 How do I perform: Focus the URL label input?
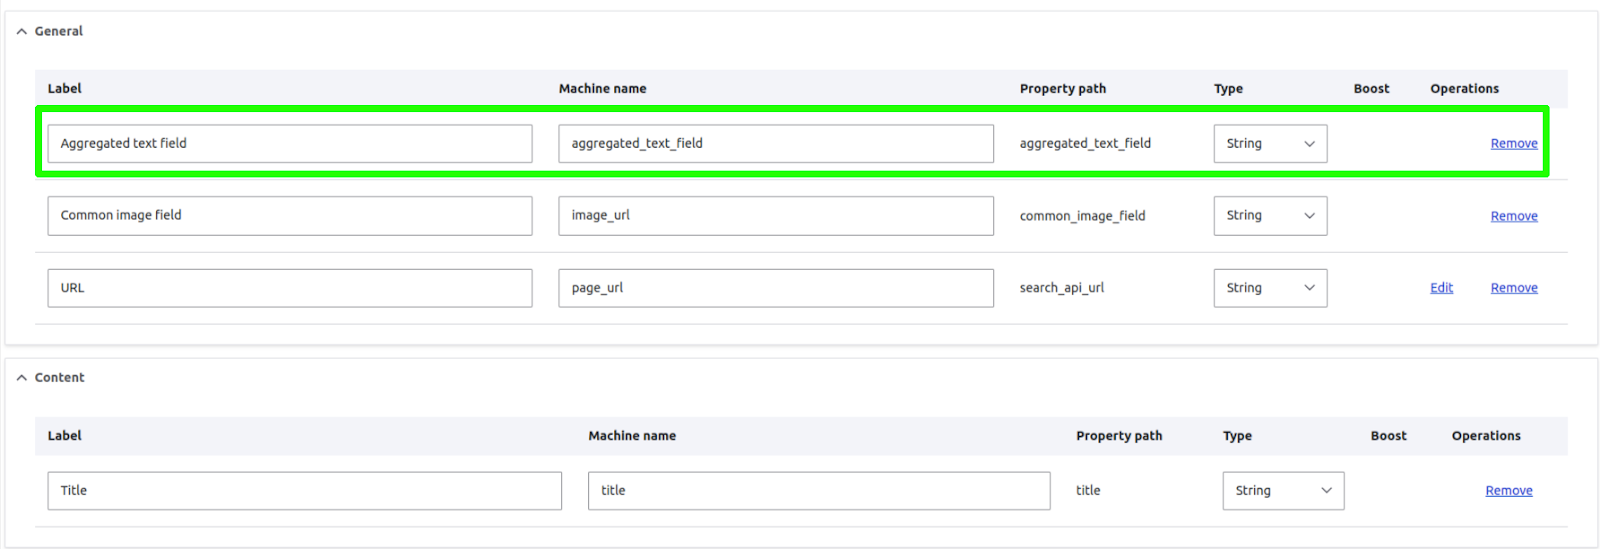290,288
